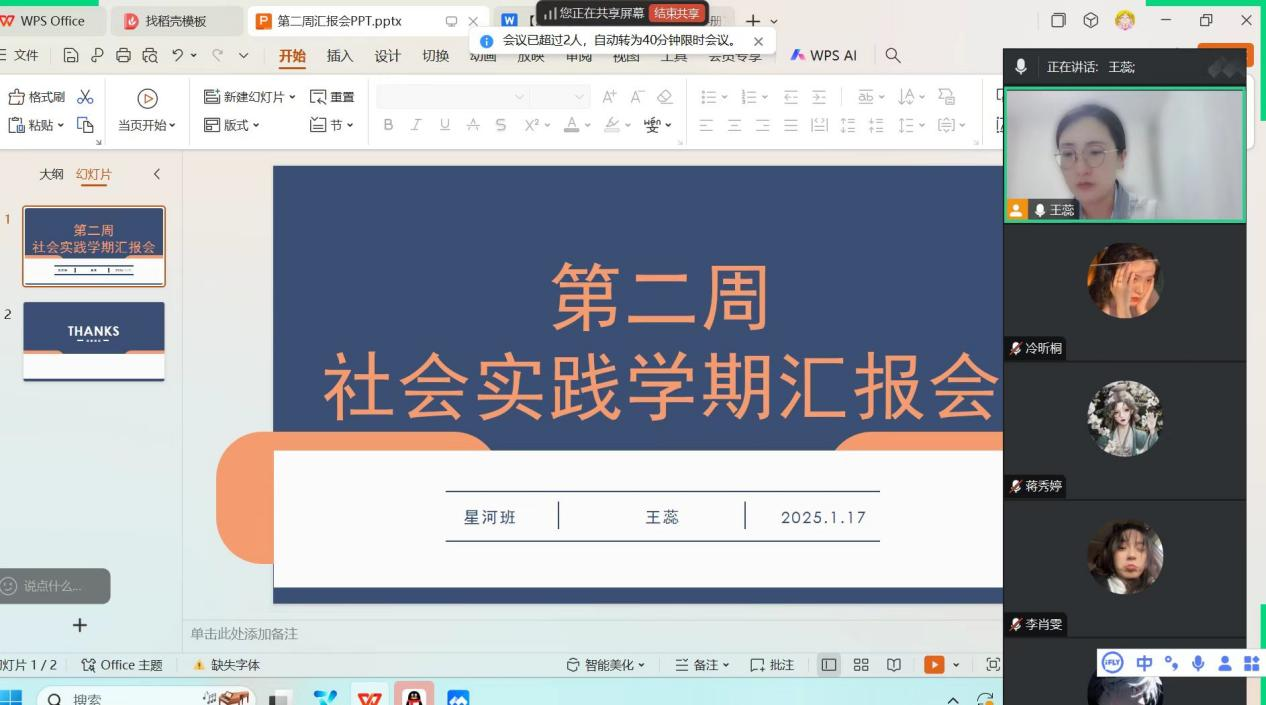Switch to the 大纲 outline tab
This screenshot has height=705, width=1266.
pyautogui.click(x=51, y=174)
